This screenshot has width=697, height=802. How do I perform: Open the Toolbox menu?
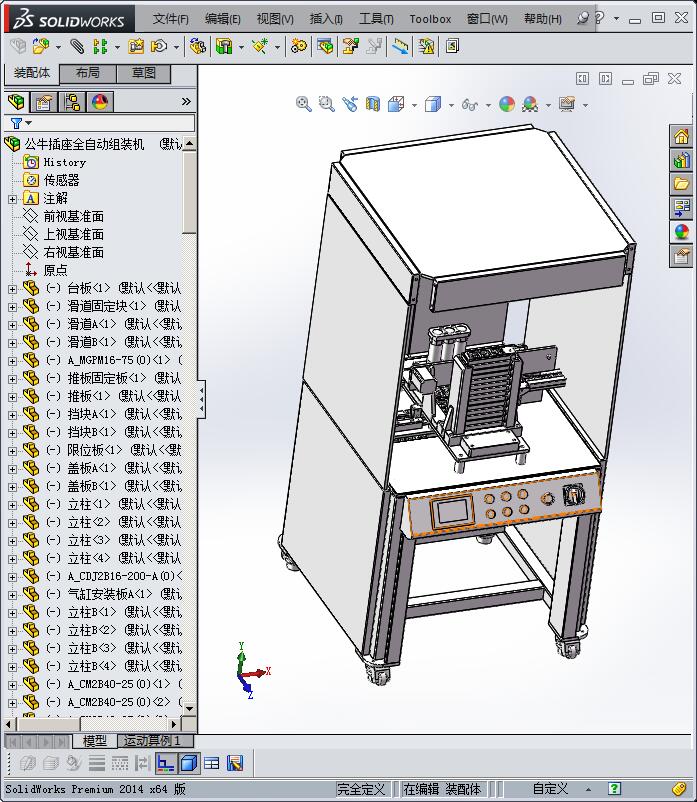[x=430, y=19]
